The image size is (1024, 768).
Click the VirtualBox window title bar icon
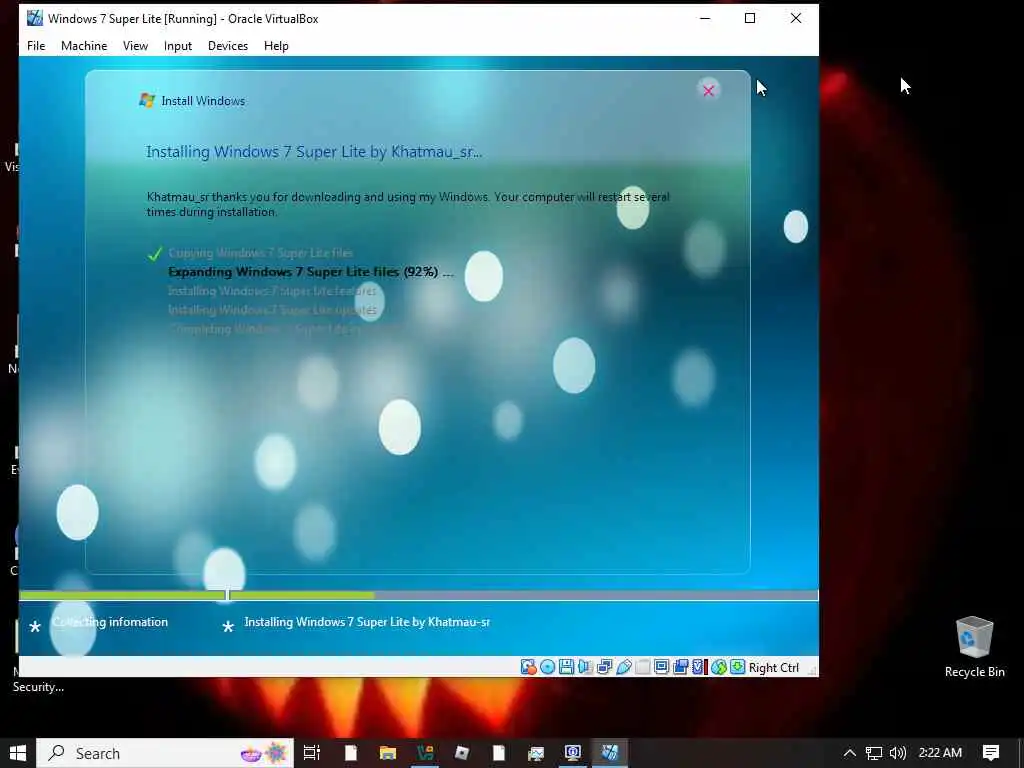point(35,18)
